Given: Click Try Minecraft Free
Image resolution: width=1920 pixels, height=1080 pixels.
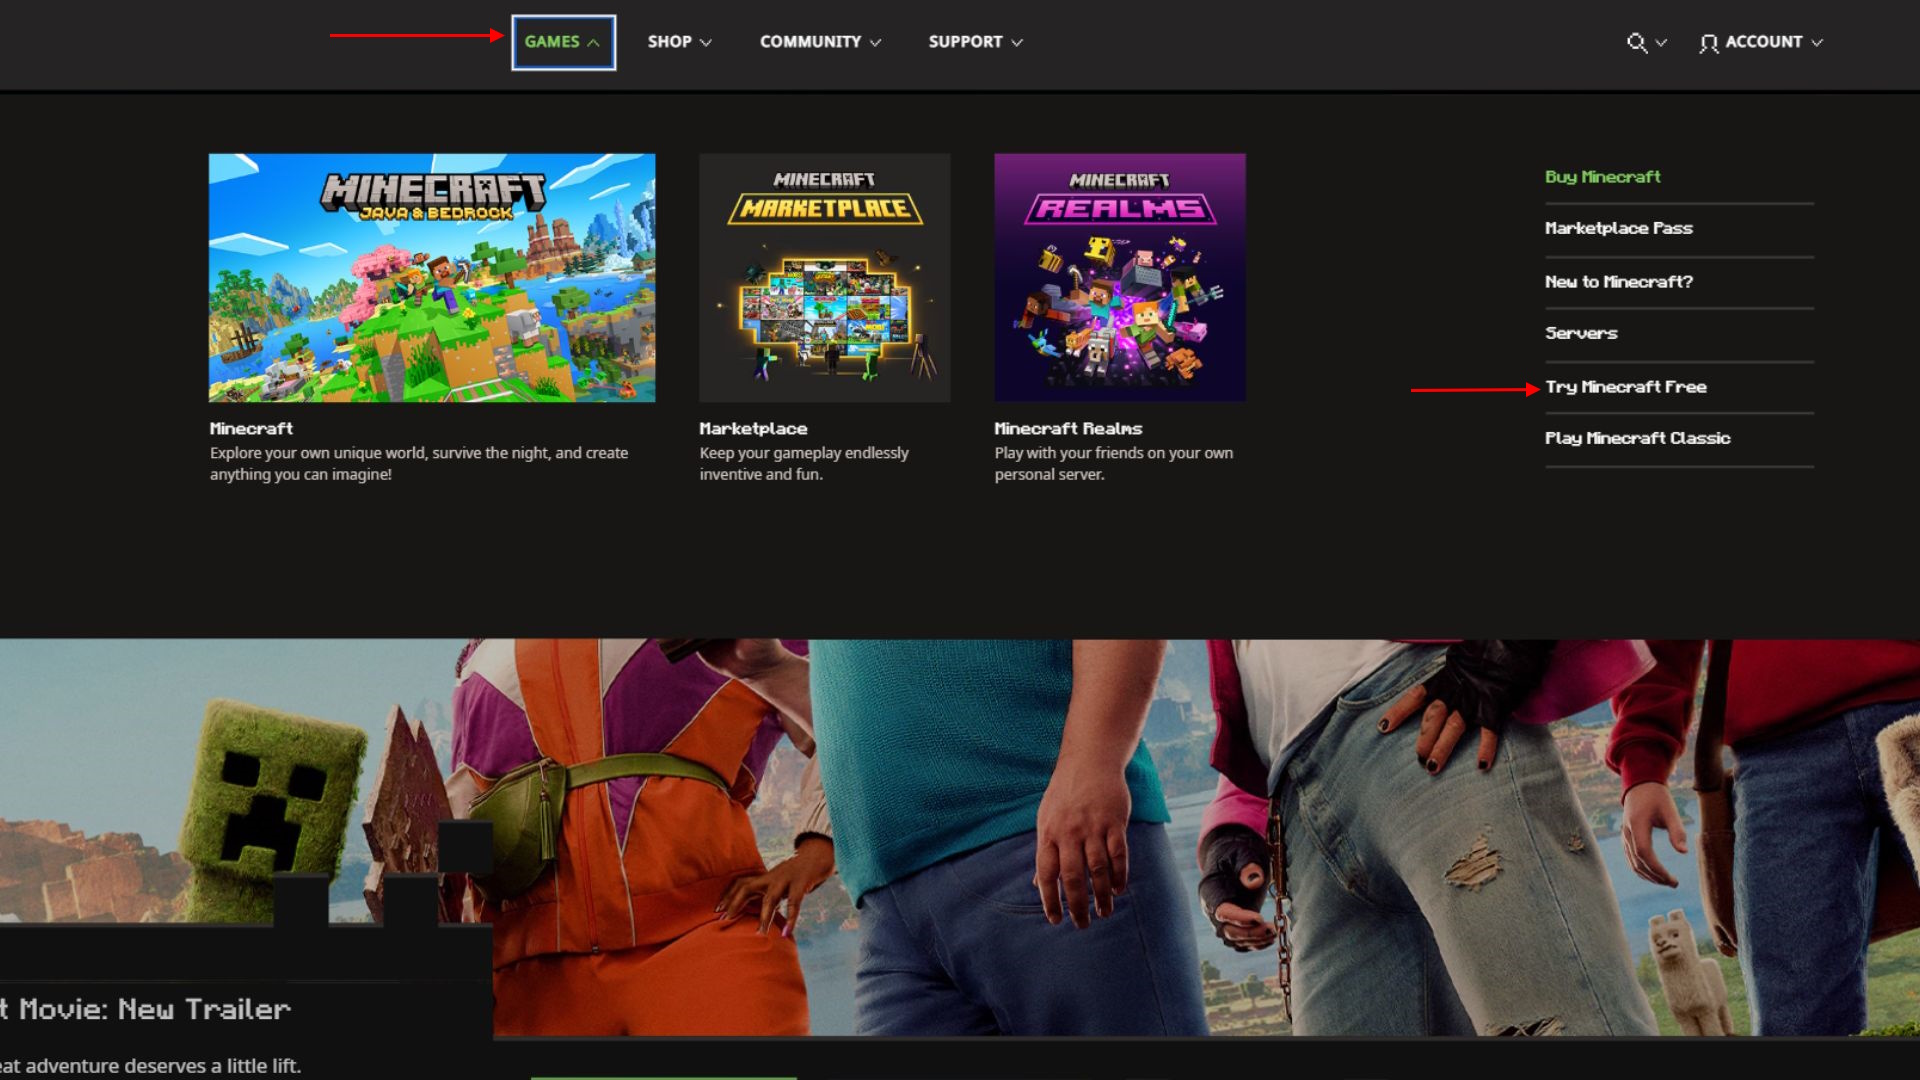Looking at the screenshot, I should coord(1625,387).
